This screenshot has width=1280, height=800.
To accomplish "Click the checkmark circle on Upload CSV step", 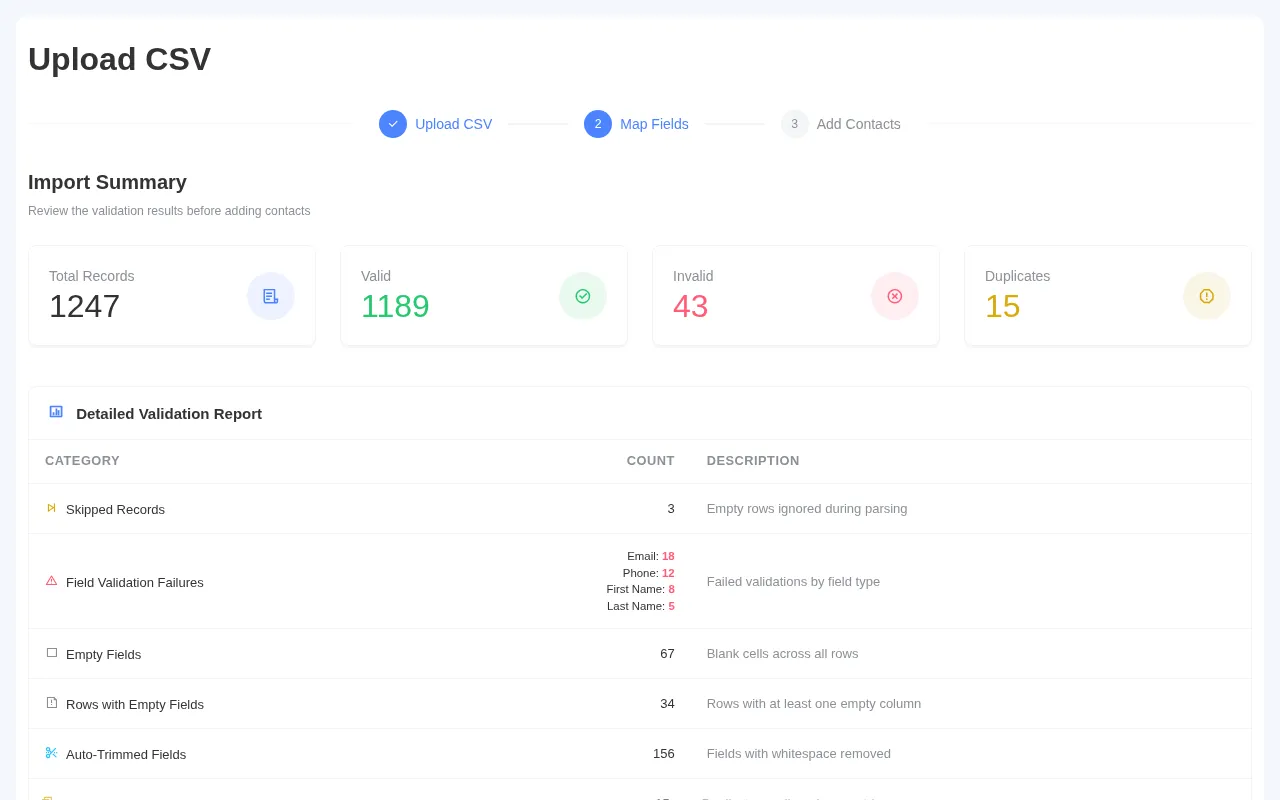I will tap(393, 124).
